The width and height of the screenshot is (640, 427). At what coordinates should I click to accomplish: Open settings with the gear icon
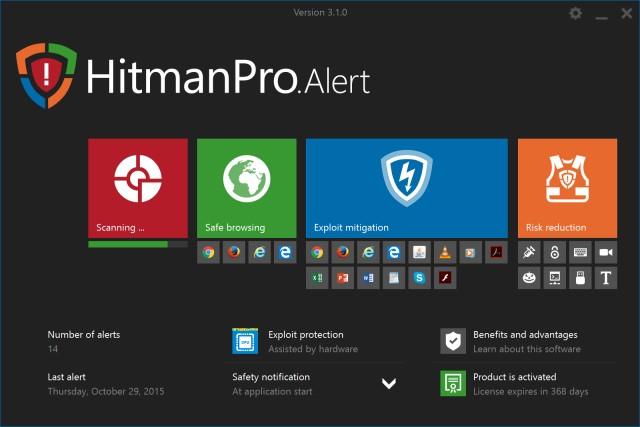[x=575, y=13]
